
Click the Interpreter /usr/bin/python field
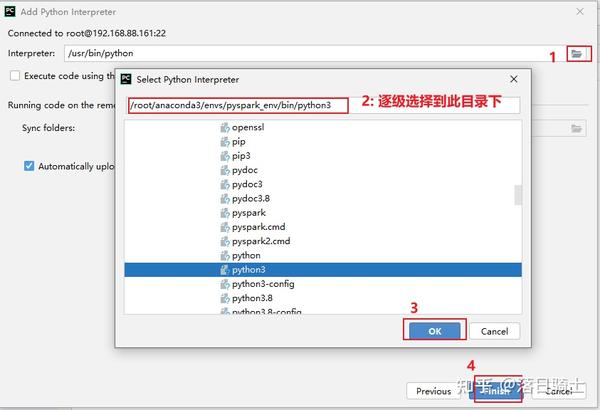[316, 53]
